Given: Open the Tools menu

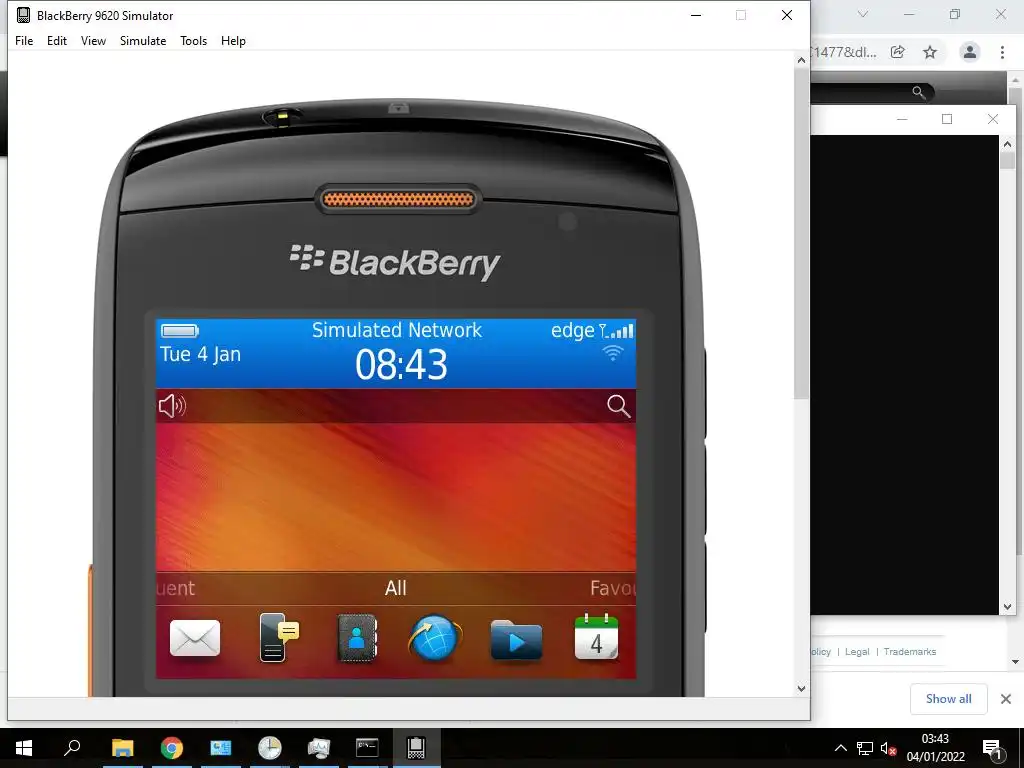Looking at the screenshot, I should [x=193, y=40].
